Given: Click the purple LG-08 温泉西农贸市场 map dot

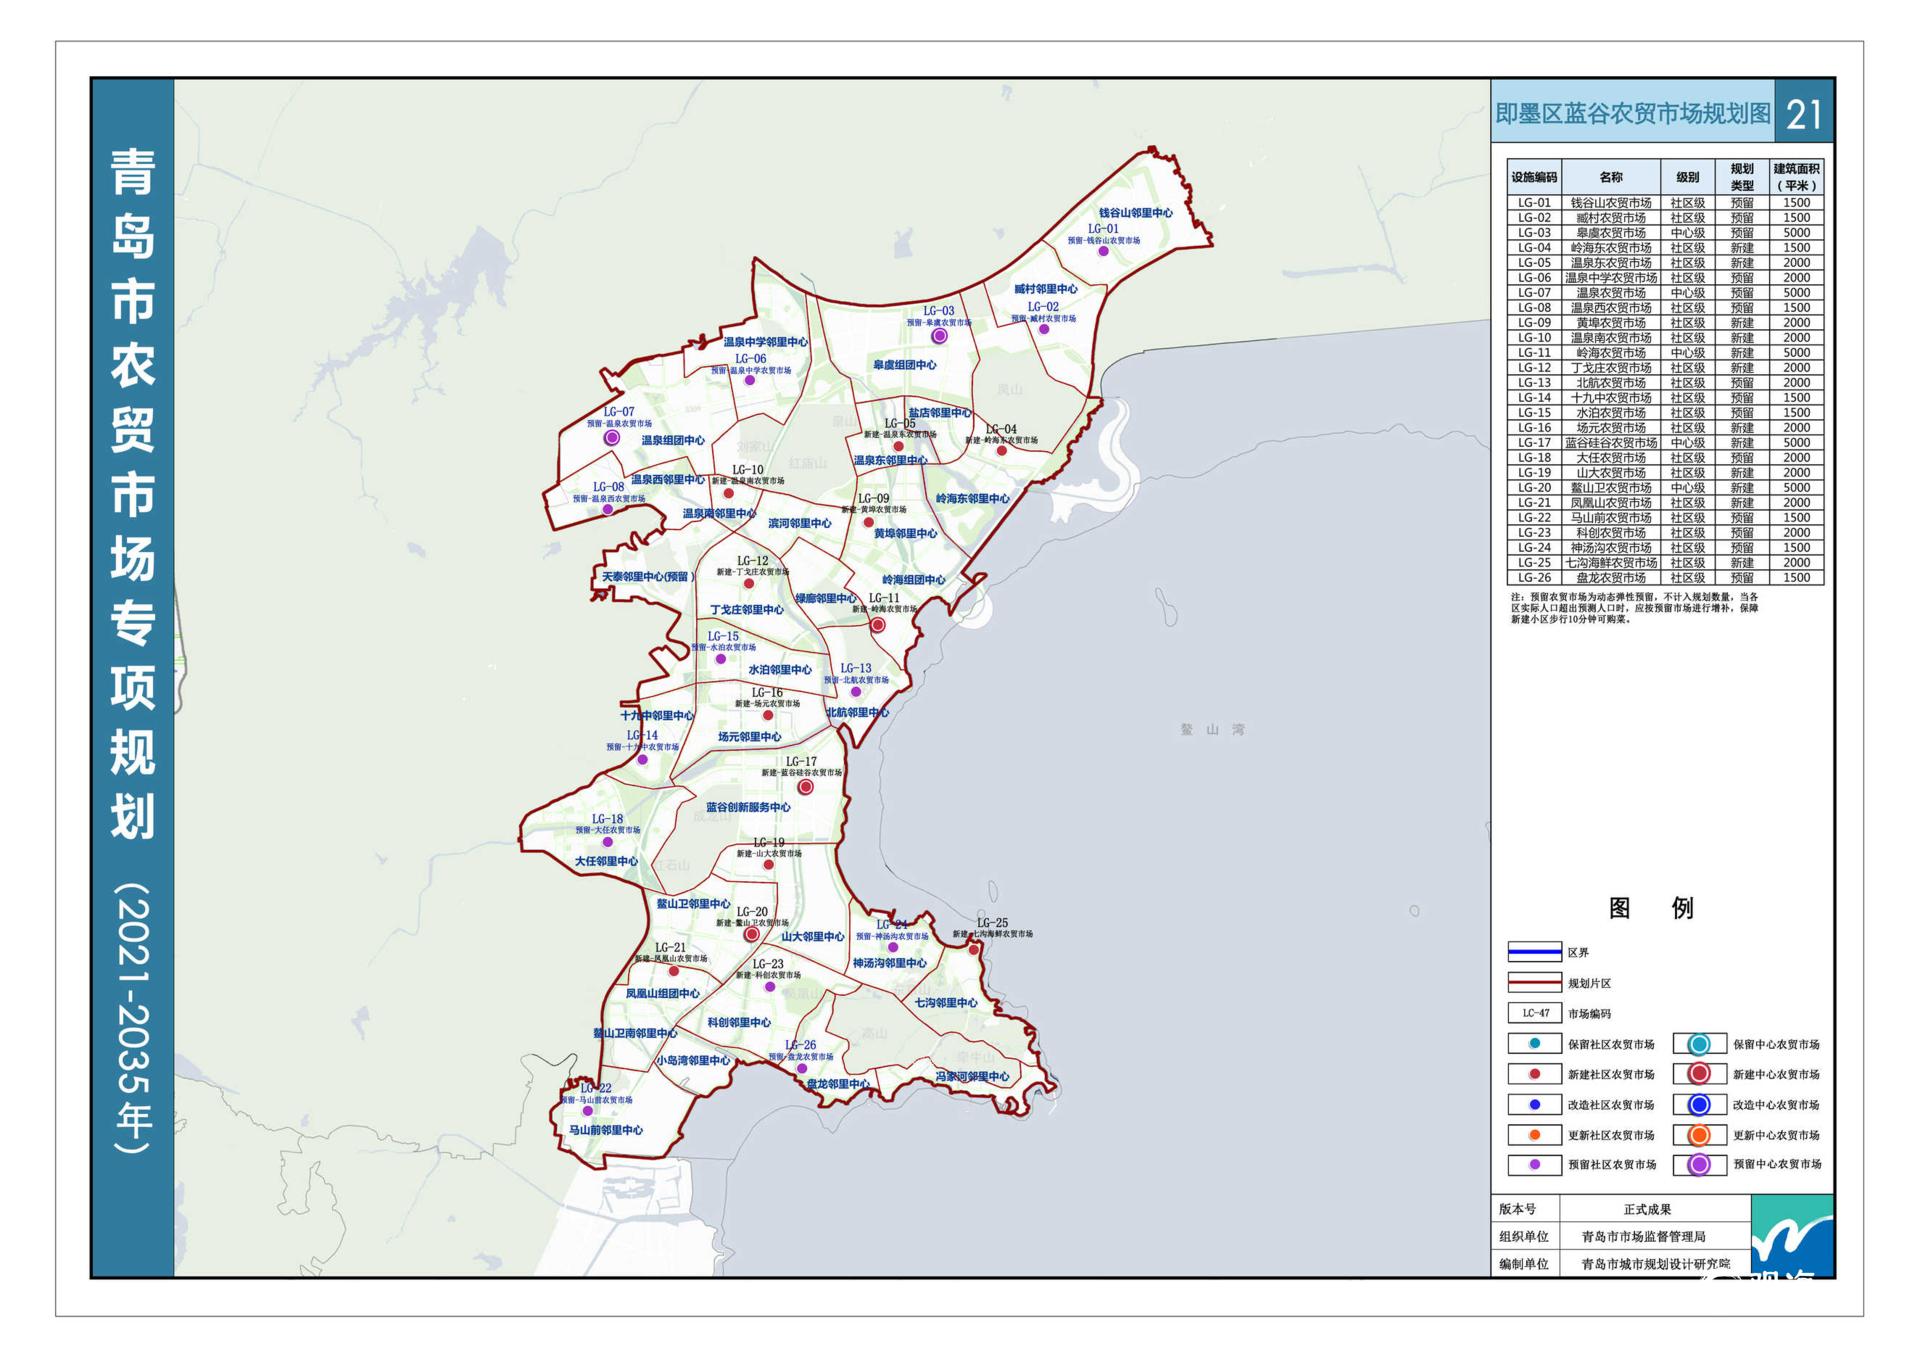Looking at the screenshot, I should (607, 510).
